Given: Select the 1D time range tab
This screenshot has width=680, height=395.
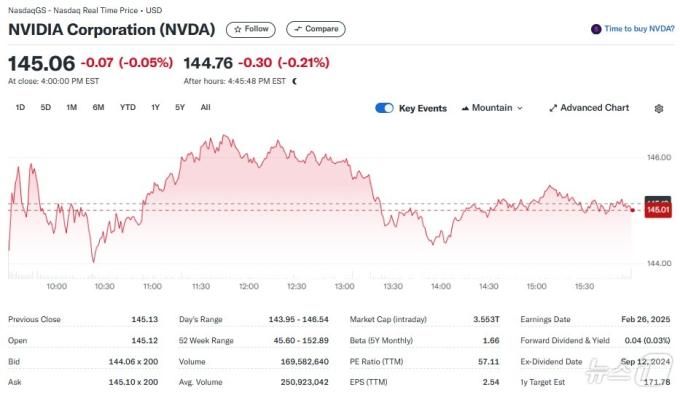Looking at the screenshot, I should [x=20, y=108].
